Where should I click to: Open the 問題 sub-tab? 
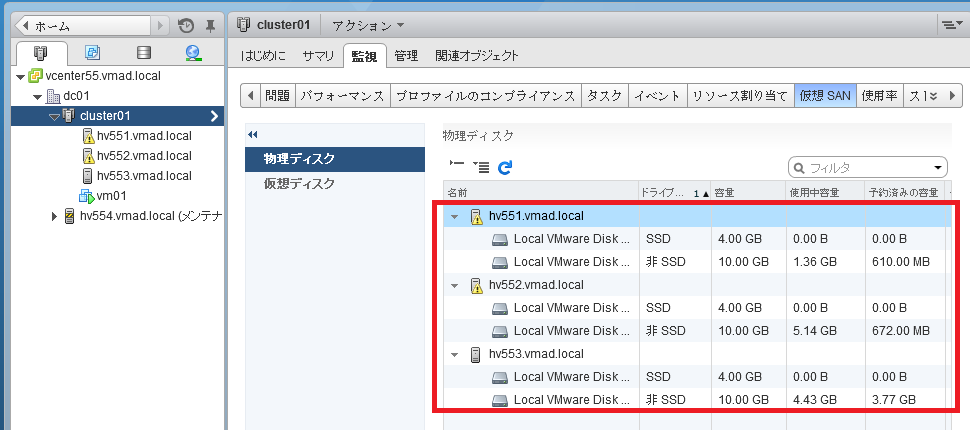[277, 96]
